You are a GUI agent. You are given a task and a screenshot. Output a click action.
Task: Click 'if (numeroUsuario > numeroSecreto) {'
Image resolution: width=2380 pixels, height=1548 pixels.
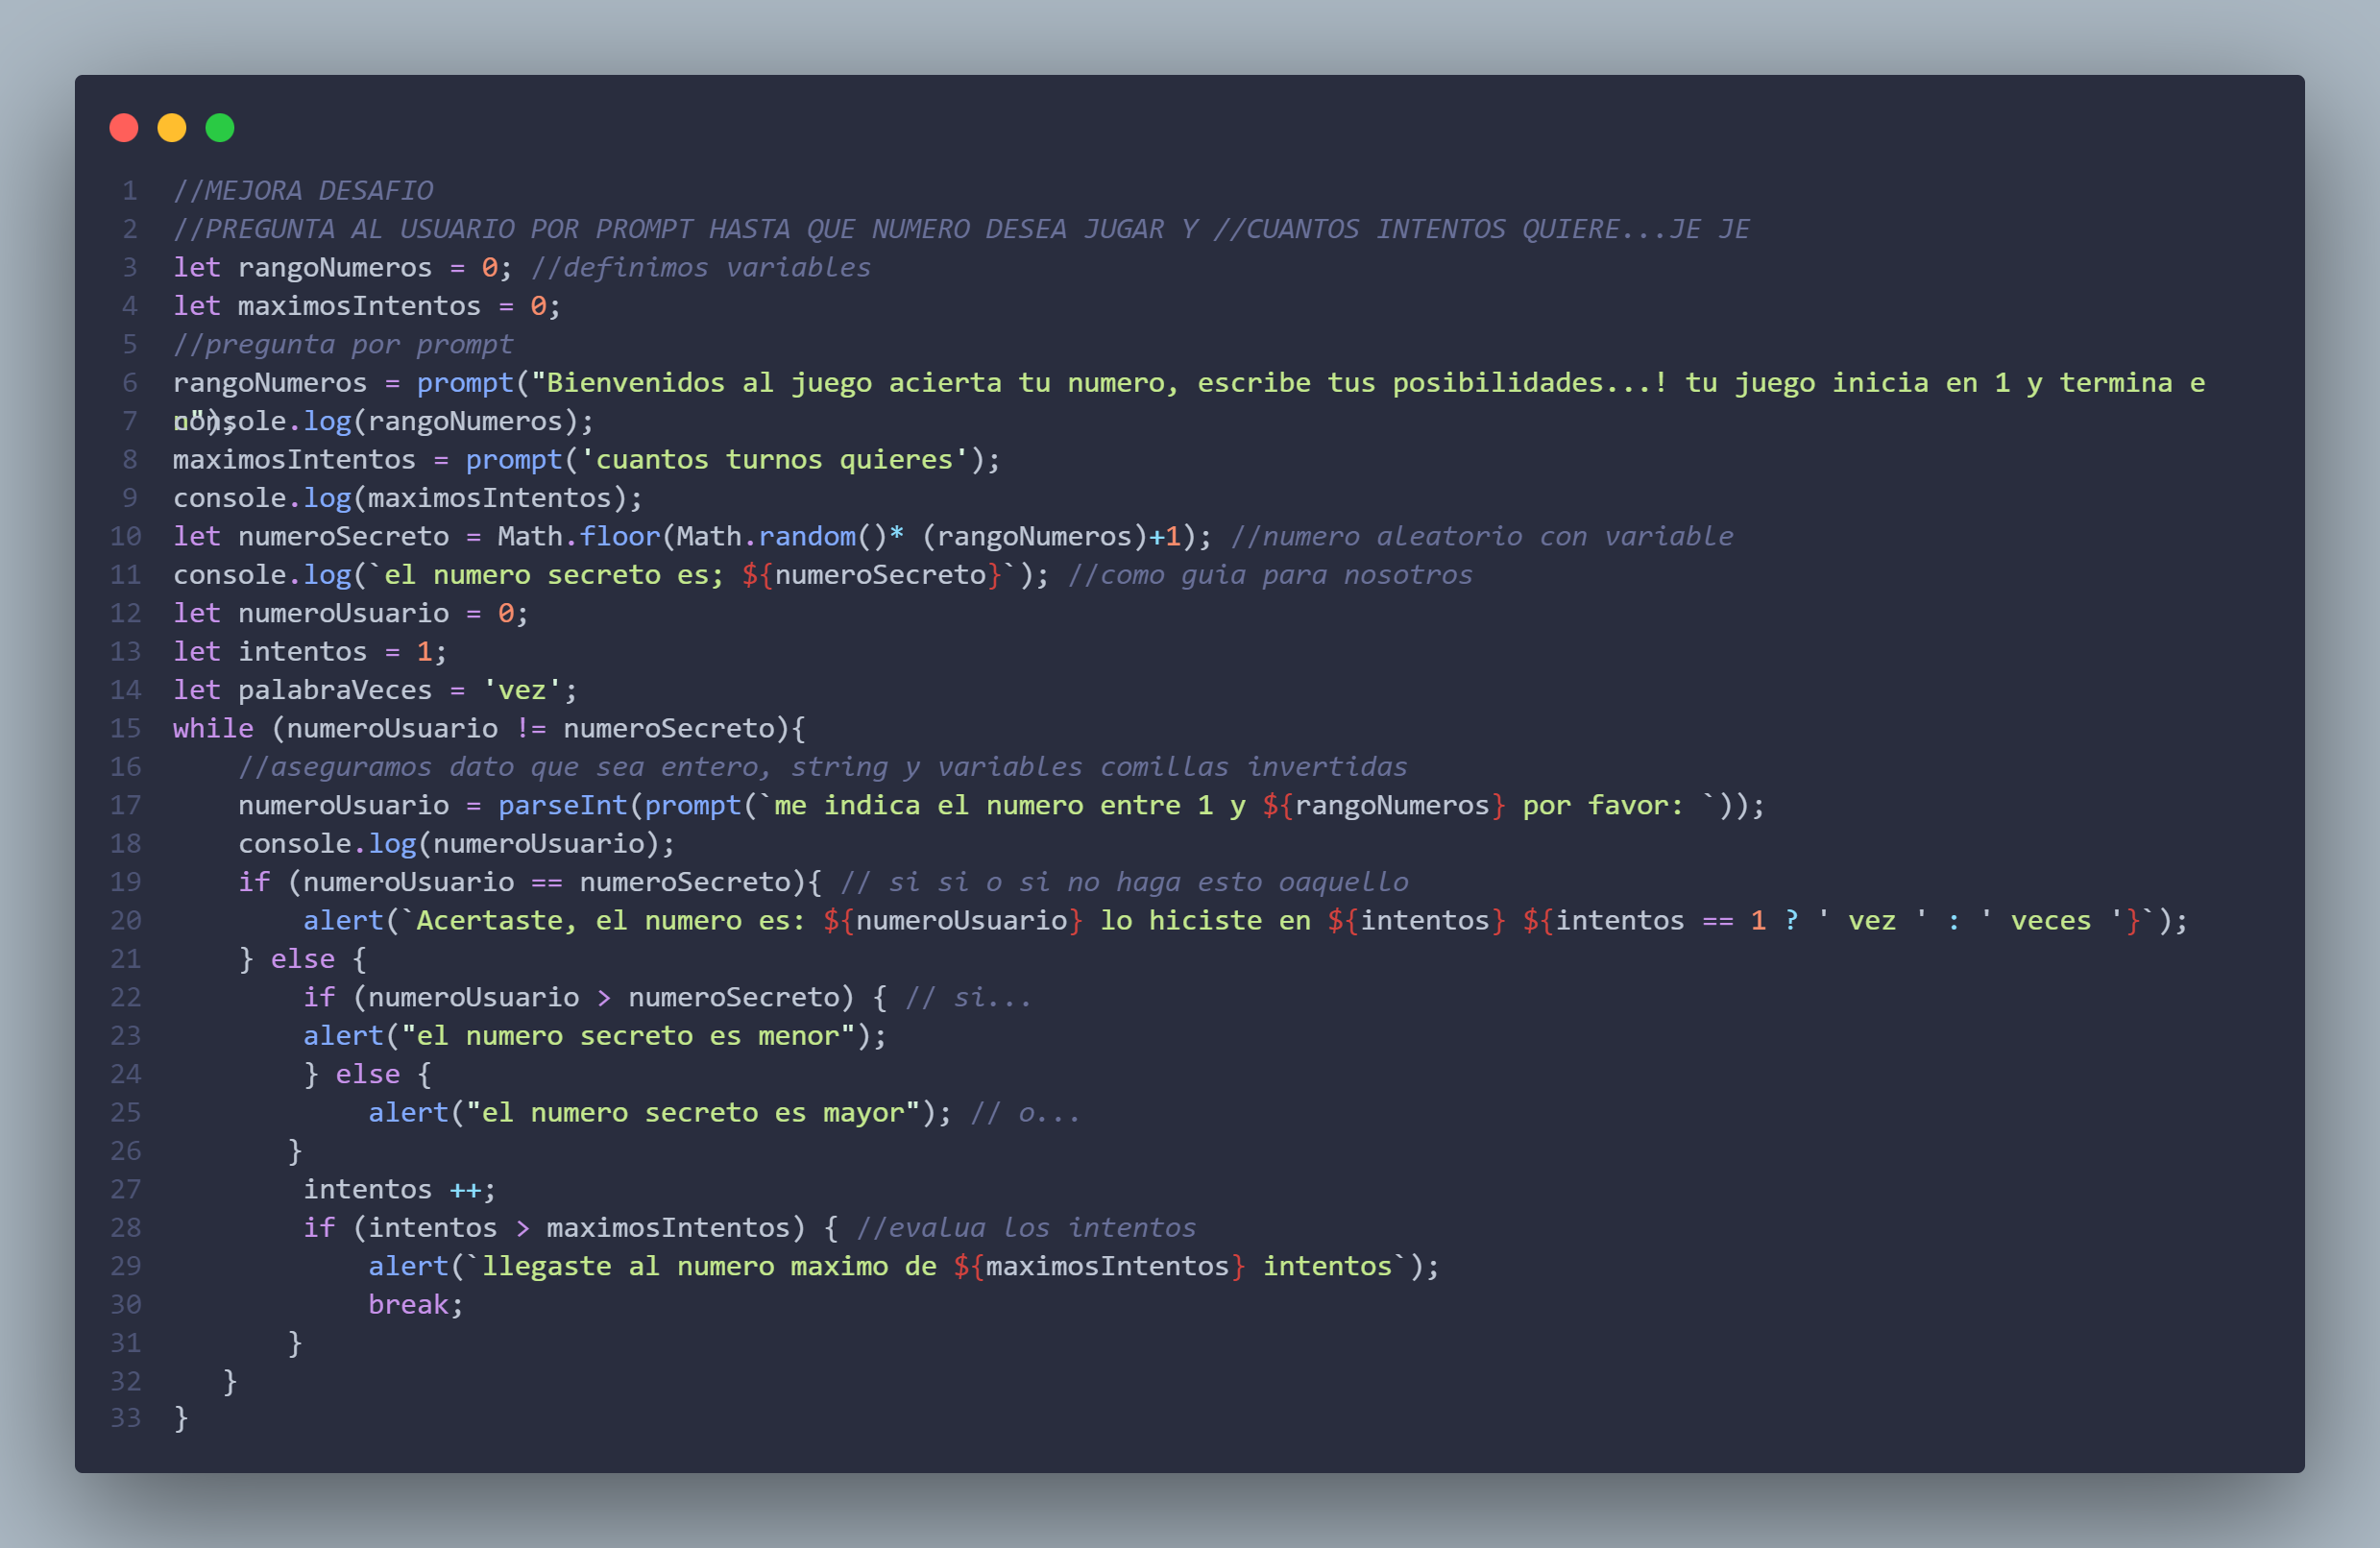click(595, 997)
